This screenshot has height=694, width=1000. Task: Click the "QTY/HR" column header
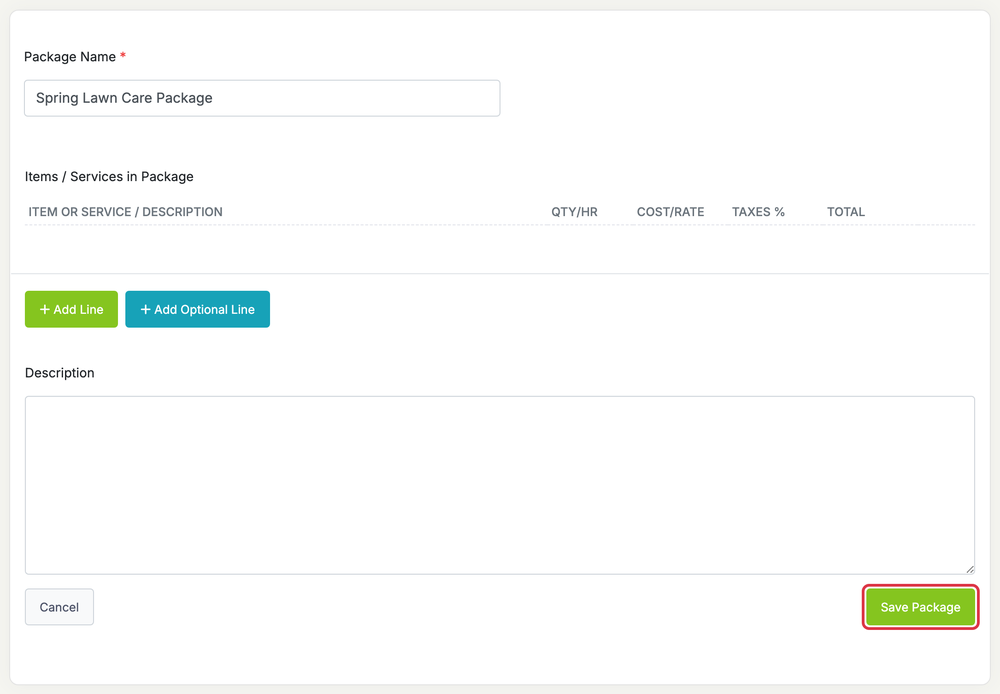click(x=575, y=212)
